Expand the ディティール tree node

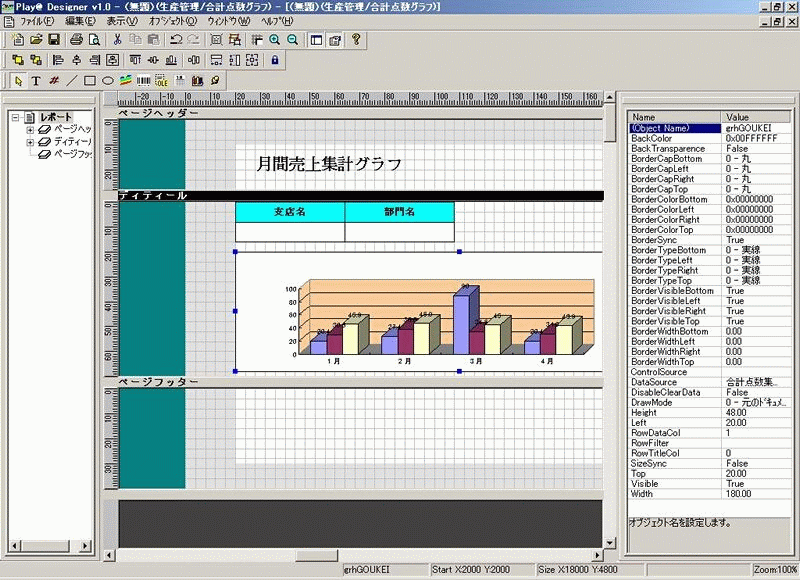[x=30, y=142]
